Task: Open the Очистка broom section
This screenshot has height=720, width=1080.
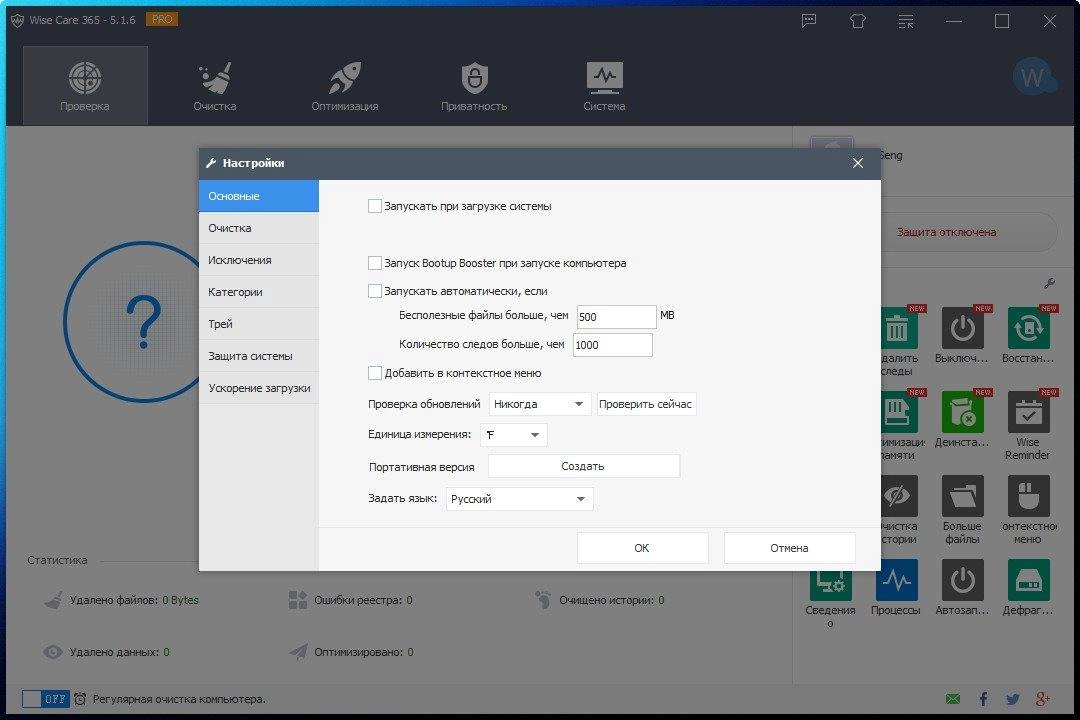Action: 215,85
